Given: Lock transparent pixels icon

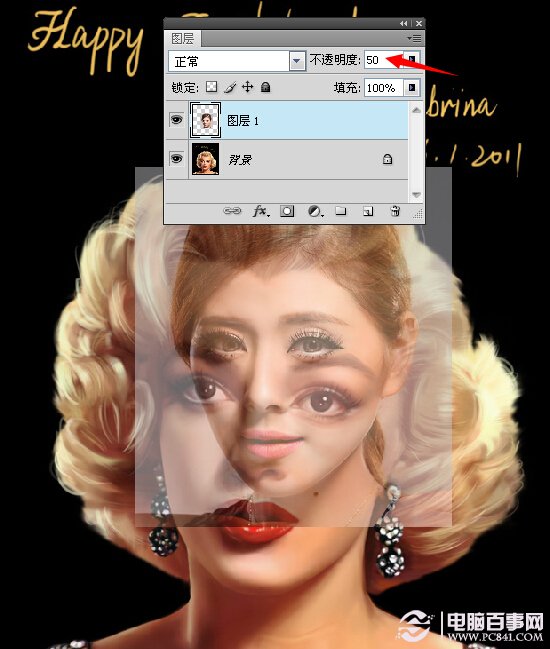Looking at the screenshot, I should pos(211,87).
